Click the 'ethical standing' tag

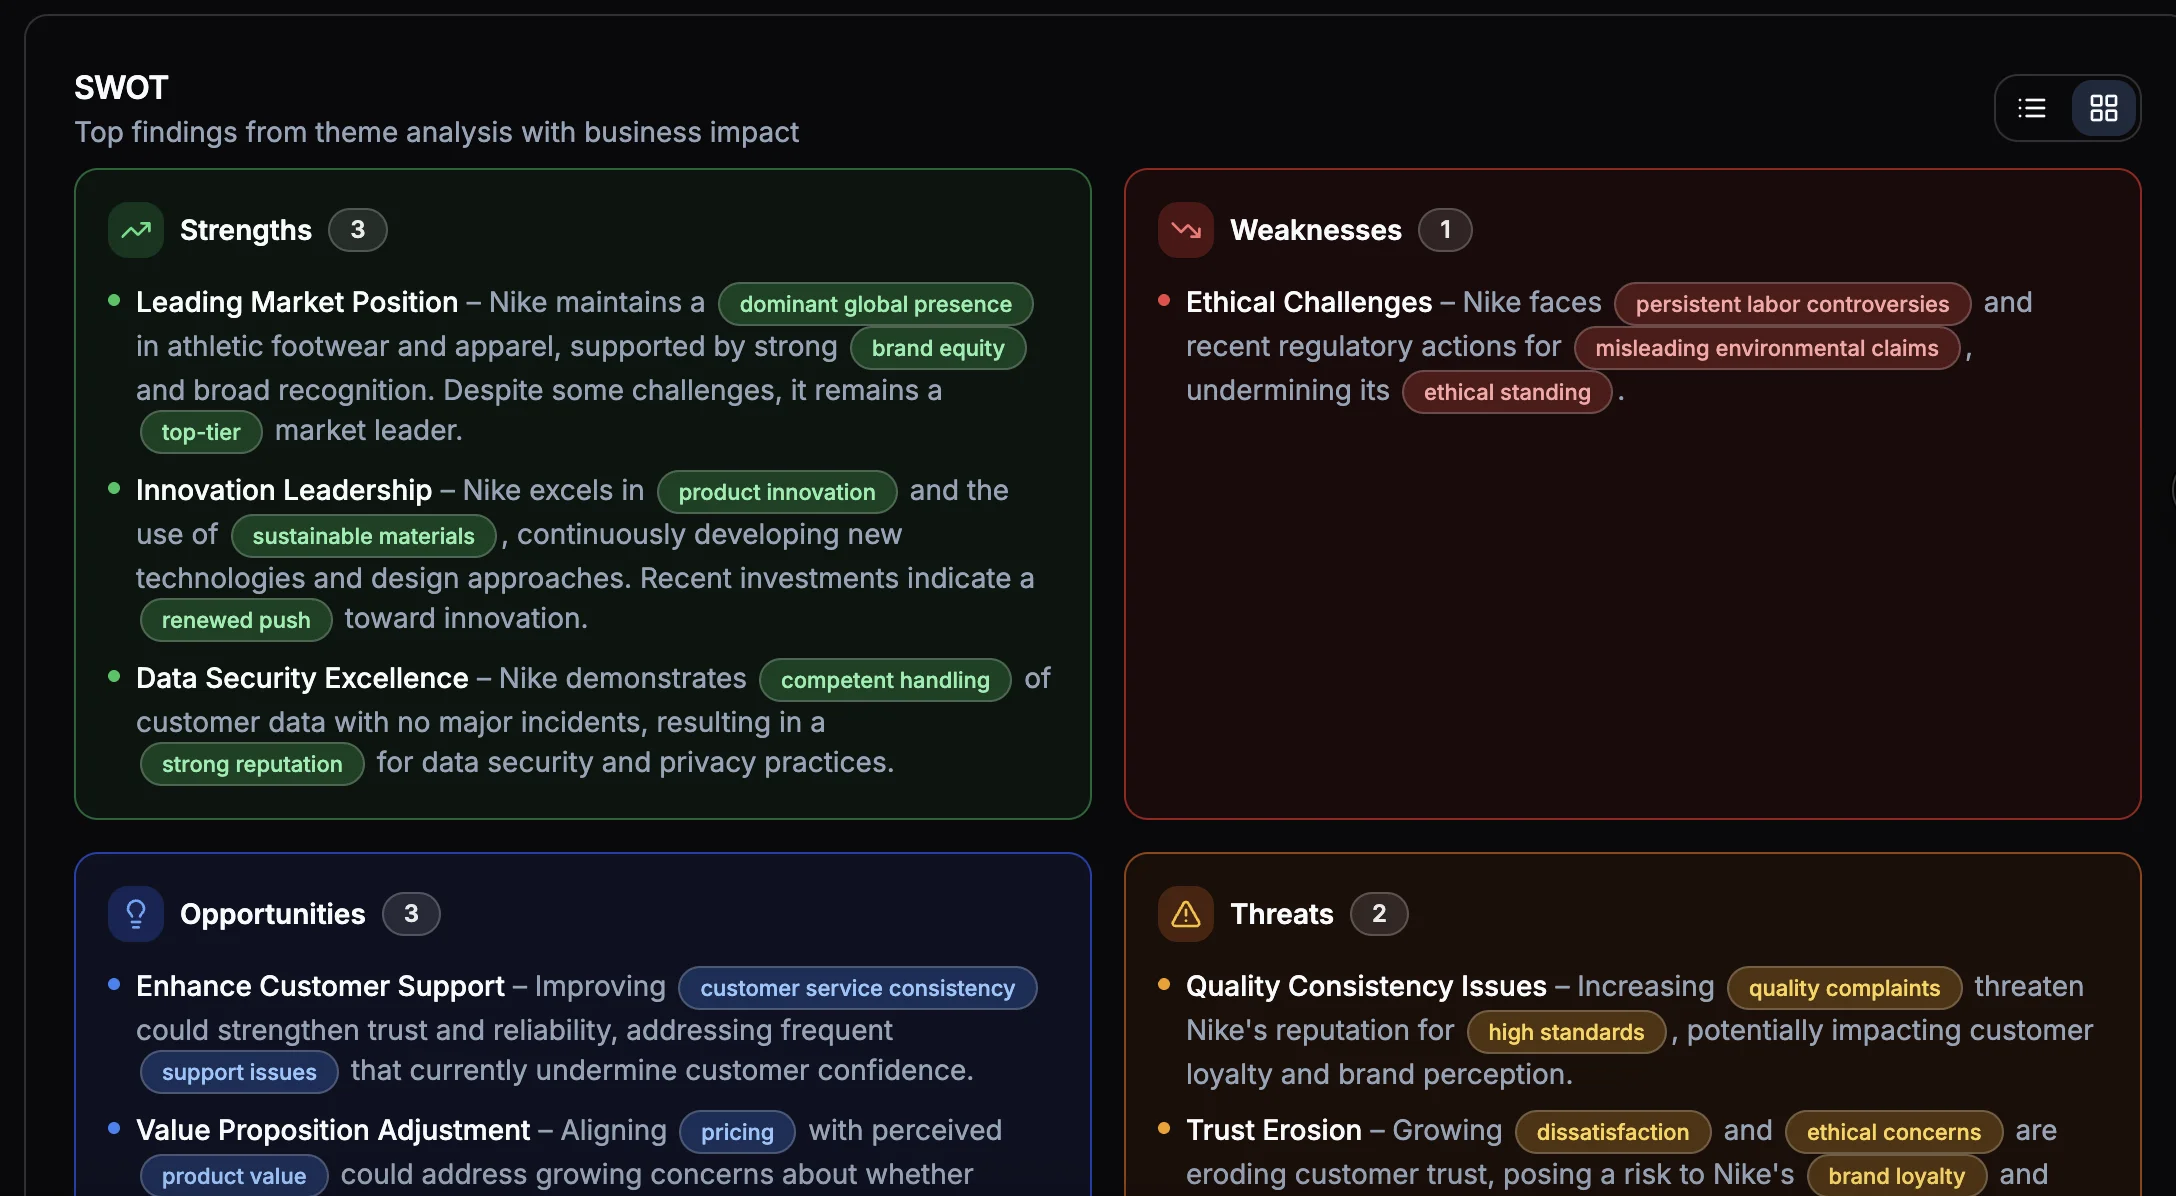click(1506, 392)
